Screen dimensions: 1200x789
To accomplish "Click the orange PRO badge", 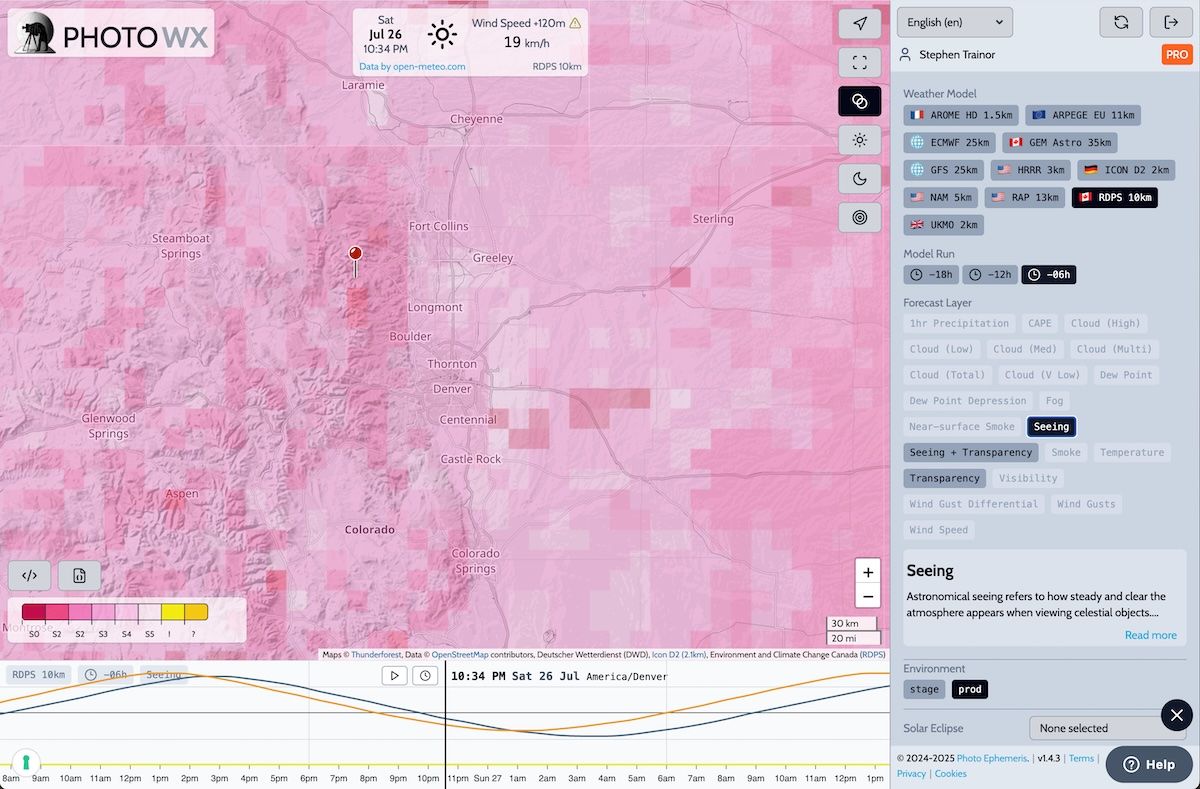I will coord(1176,55).
